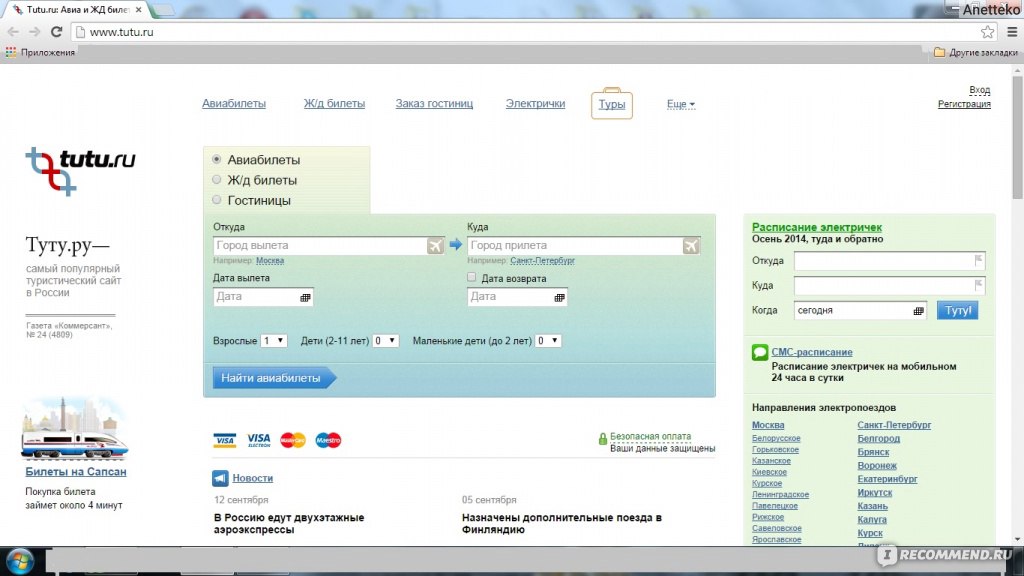Select Гостиницы radio button

(x=217, y=200)
